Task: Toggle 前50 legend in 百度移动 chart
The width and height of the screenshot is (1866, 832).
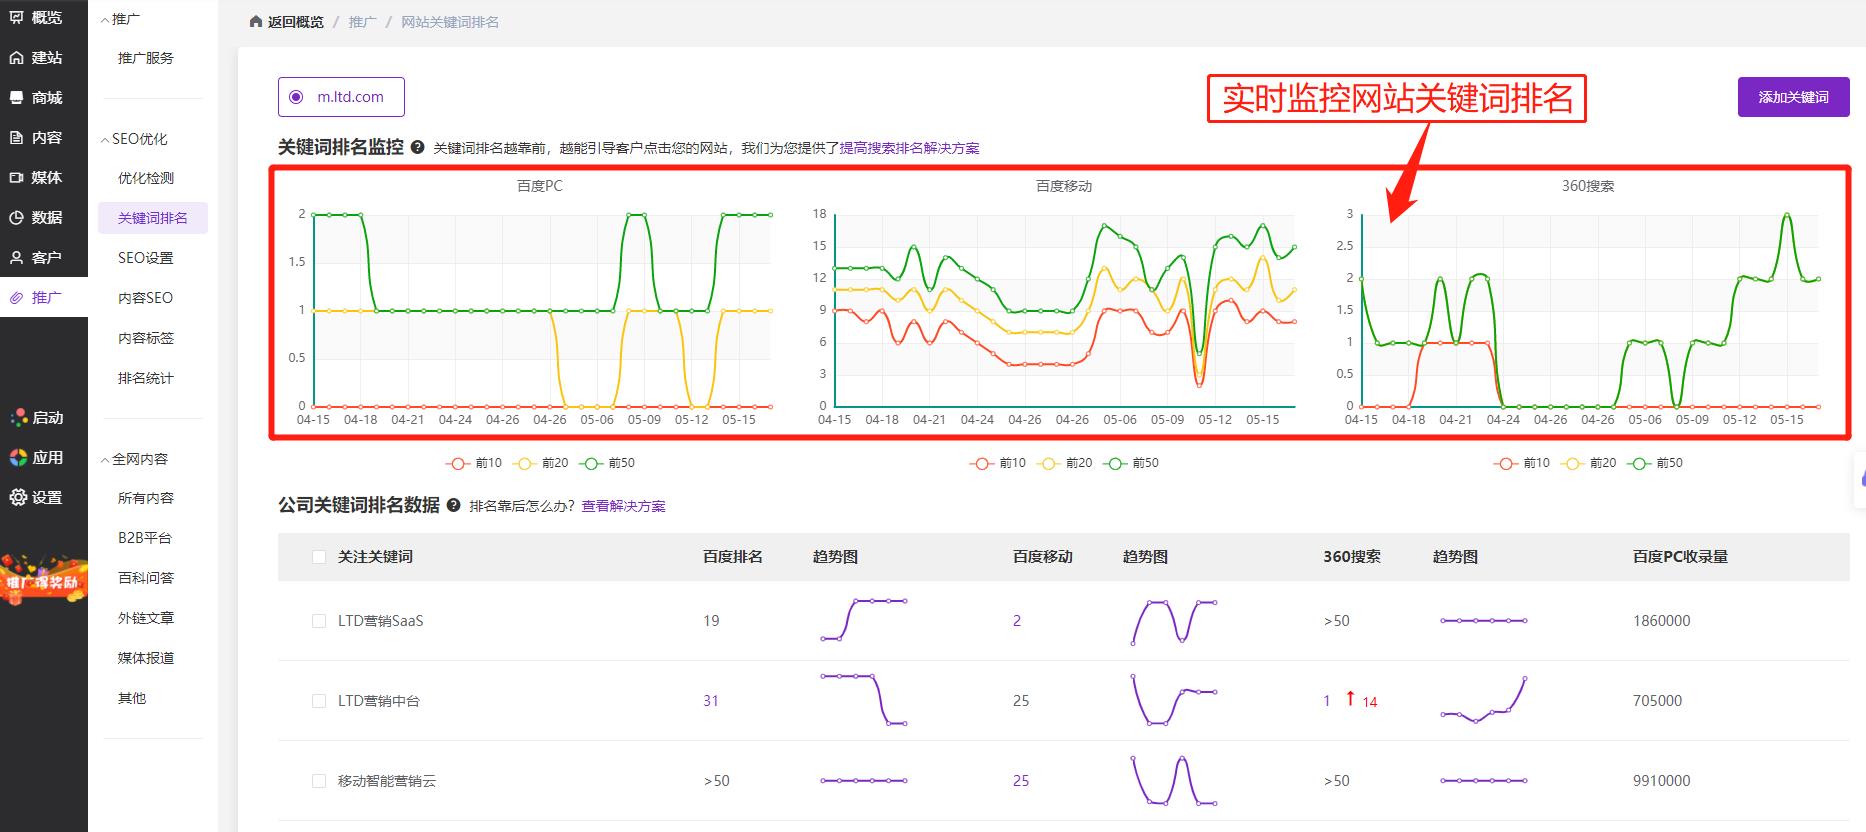Action: (1131, 463)
